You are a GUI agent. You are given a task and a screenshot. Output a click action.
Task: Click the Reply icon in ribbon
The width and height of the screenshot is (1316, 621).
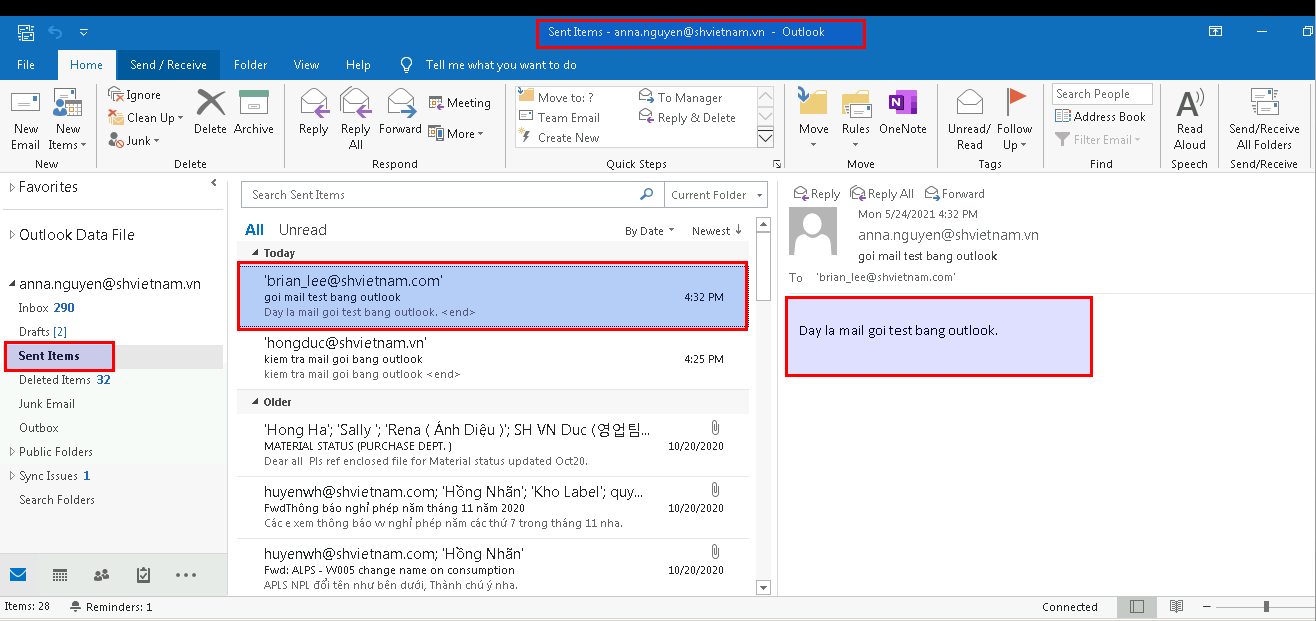314,103
